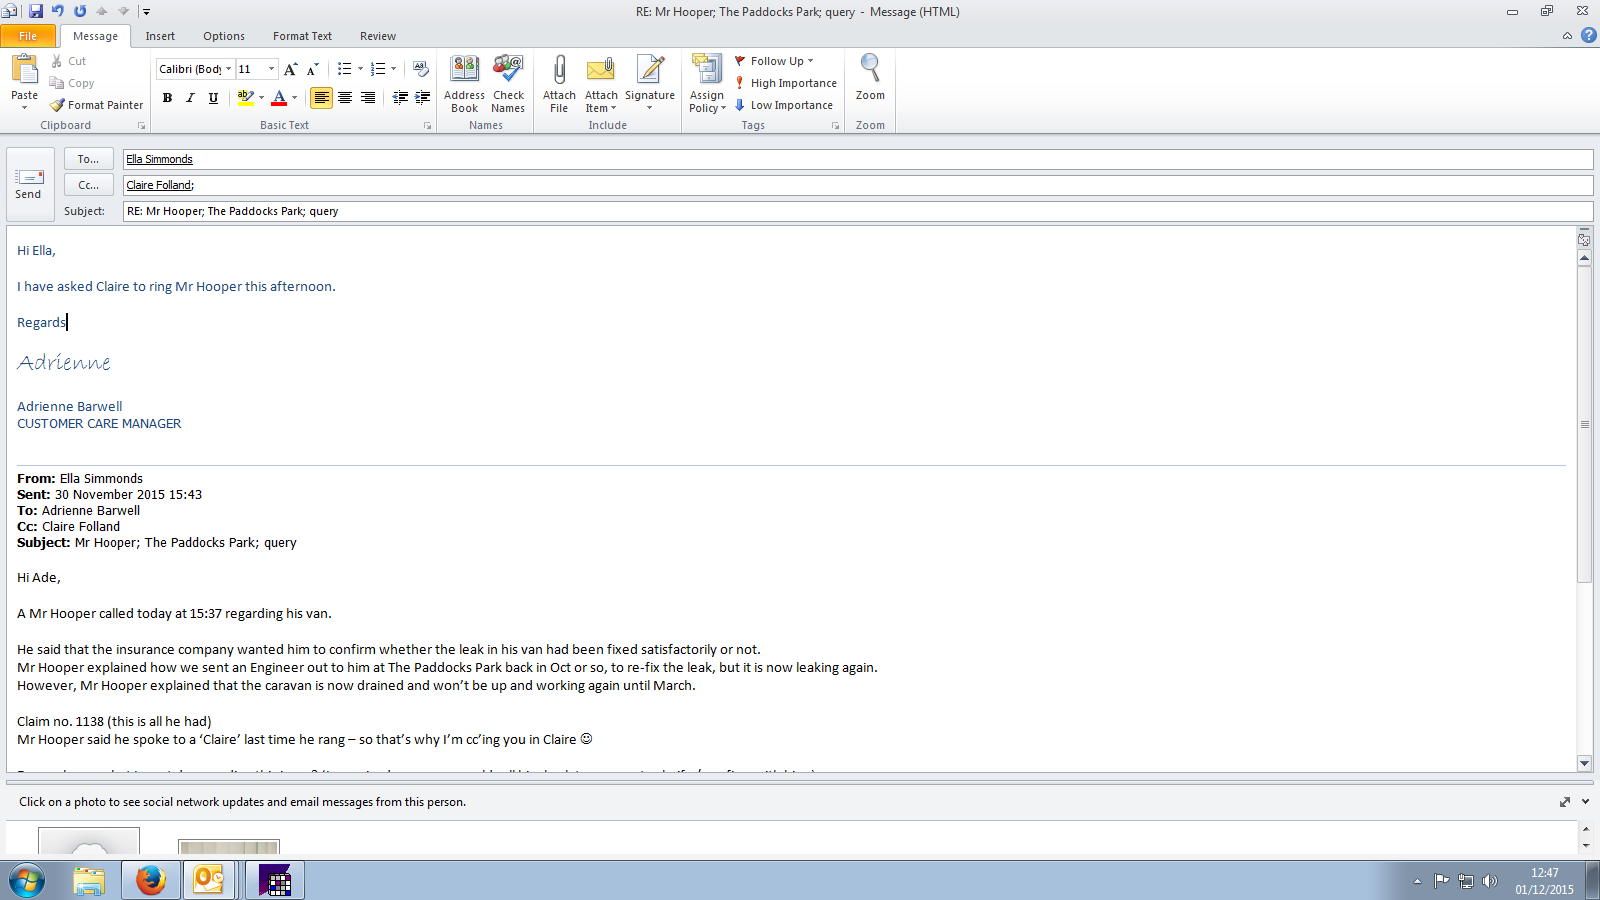Launch the Clipboard pane dialog launcher
This screenshot has width=1600, height=900.
pyautogui.click(x=141, y=126)
